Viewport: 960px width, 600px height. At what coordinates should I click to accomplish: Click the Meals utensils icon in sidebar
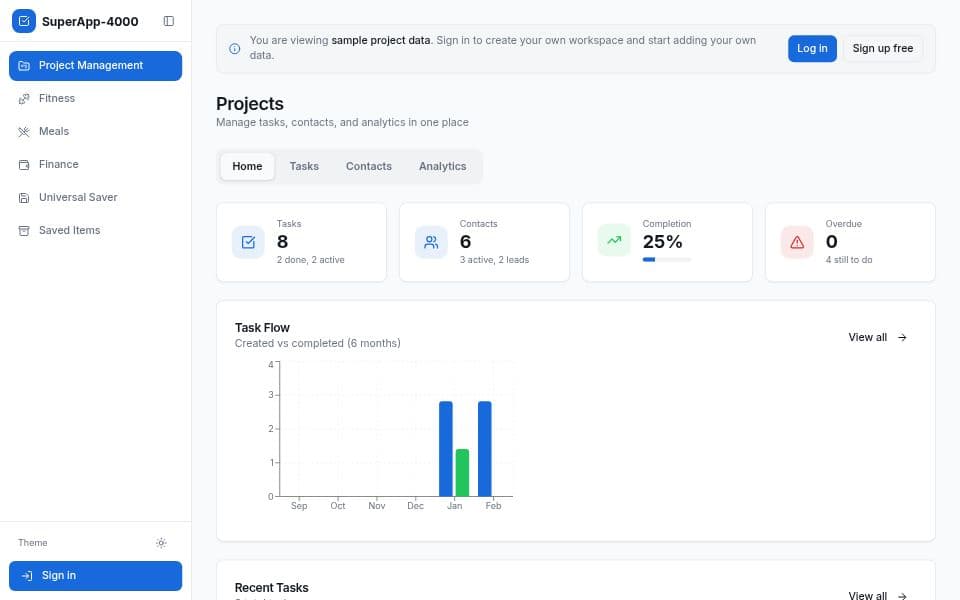pyautogui.click(x=24, y=131)
